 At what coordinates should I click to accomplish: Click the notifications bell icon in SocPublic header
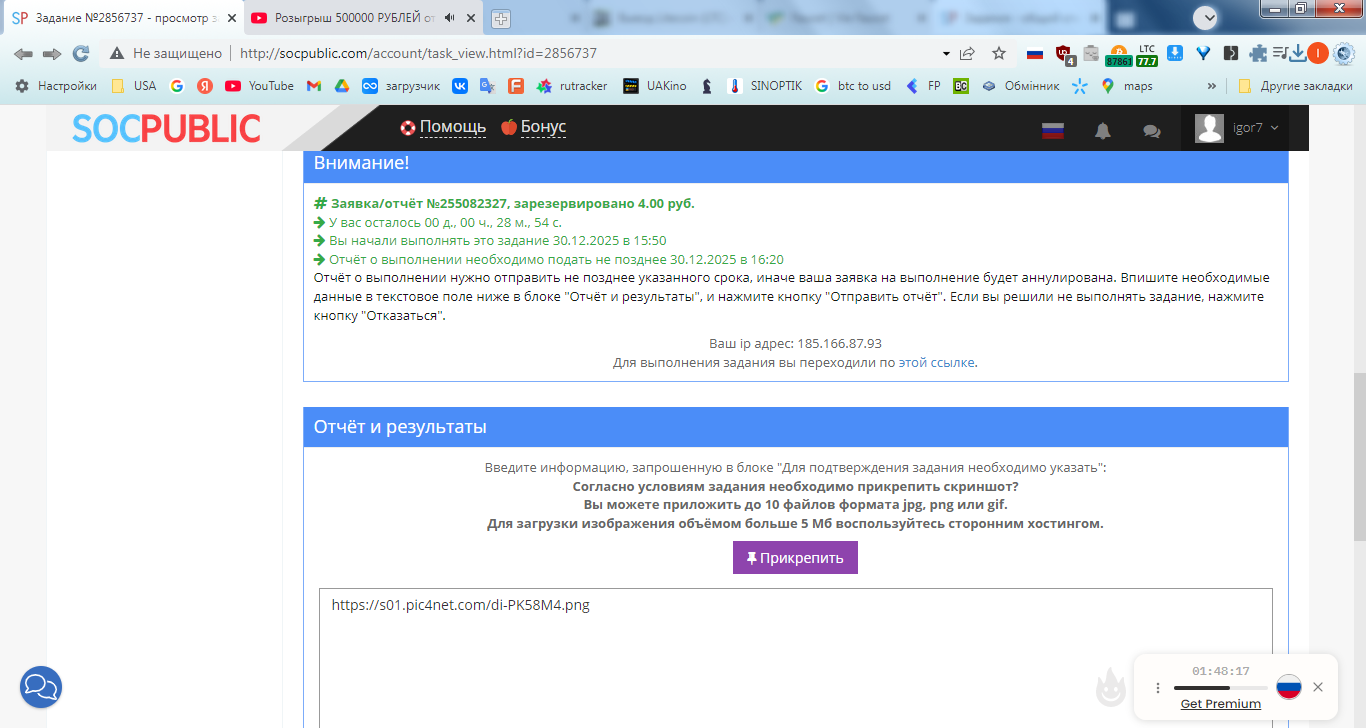[x=1103, y=130]
